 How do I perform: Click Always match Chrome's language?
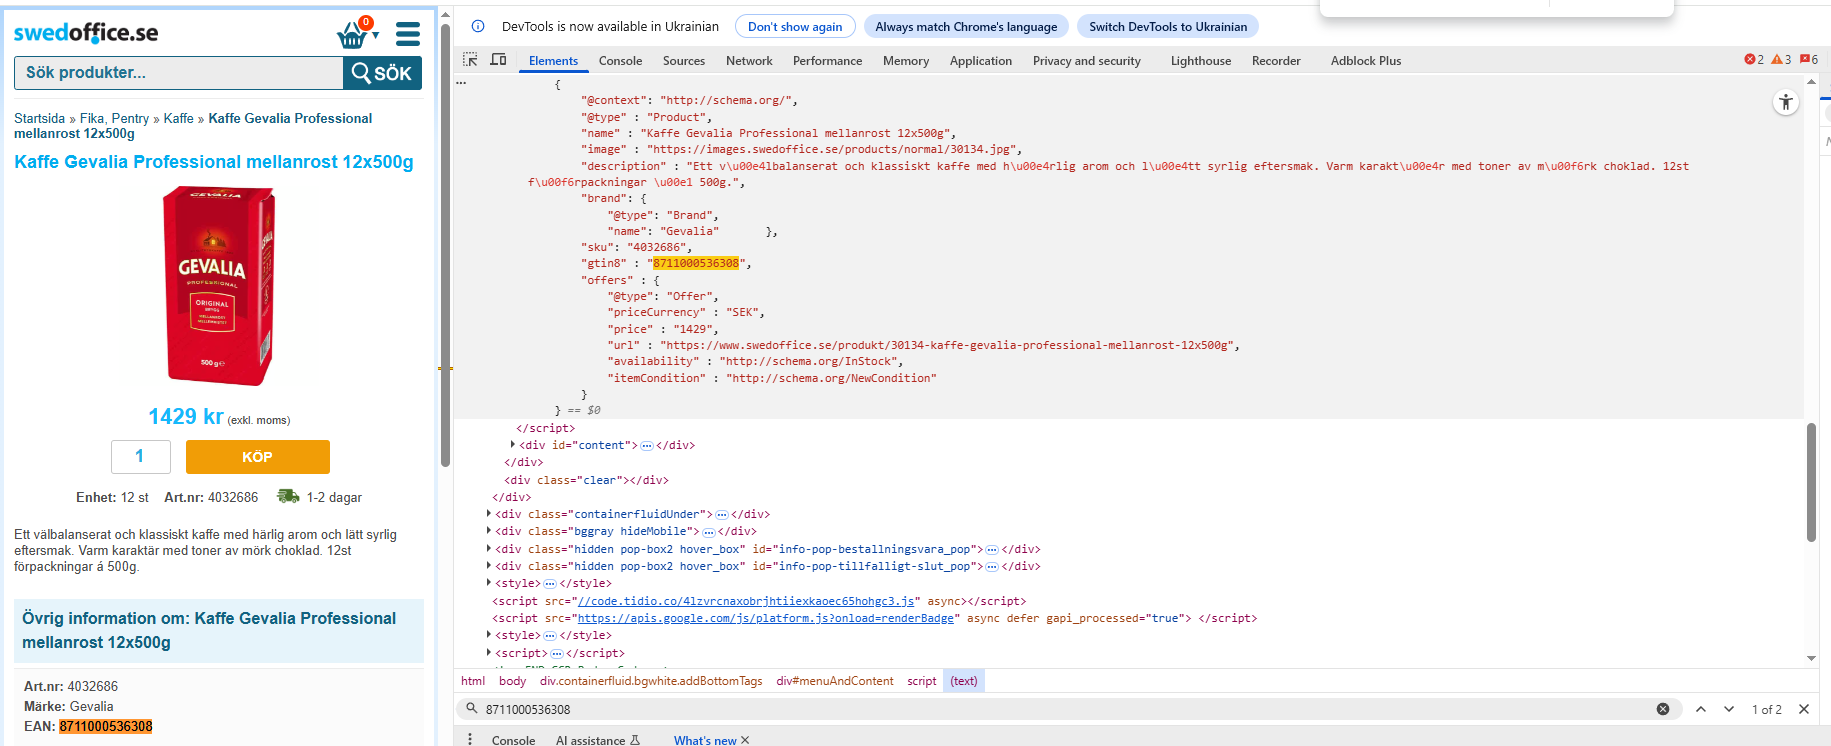(966, 27)
